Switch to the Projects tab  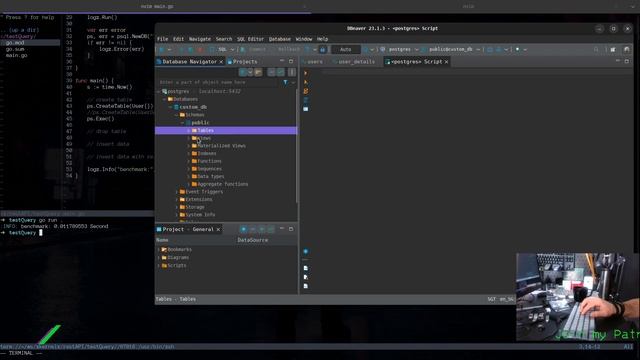242,62
